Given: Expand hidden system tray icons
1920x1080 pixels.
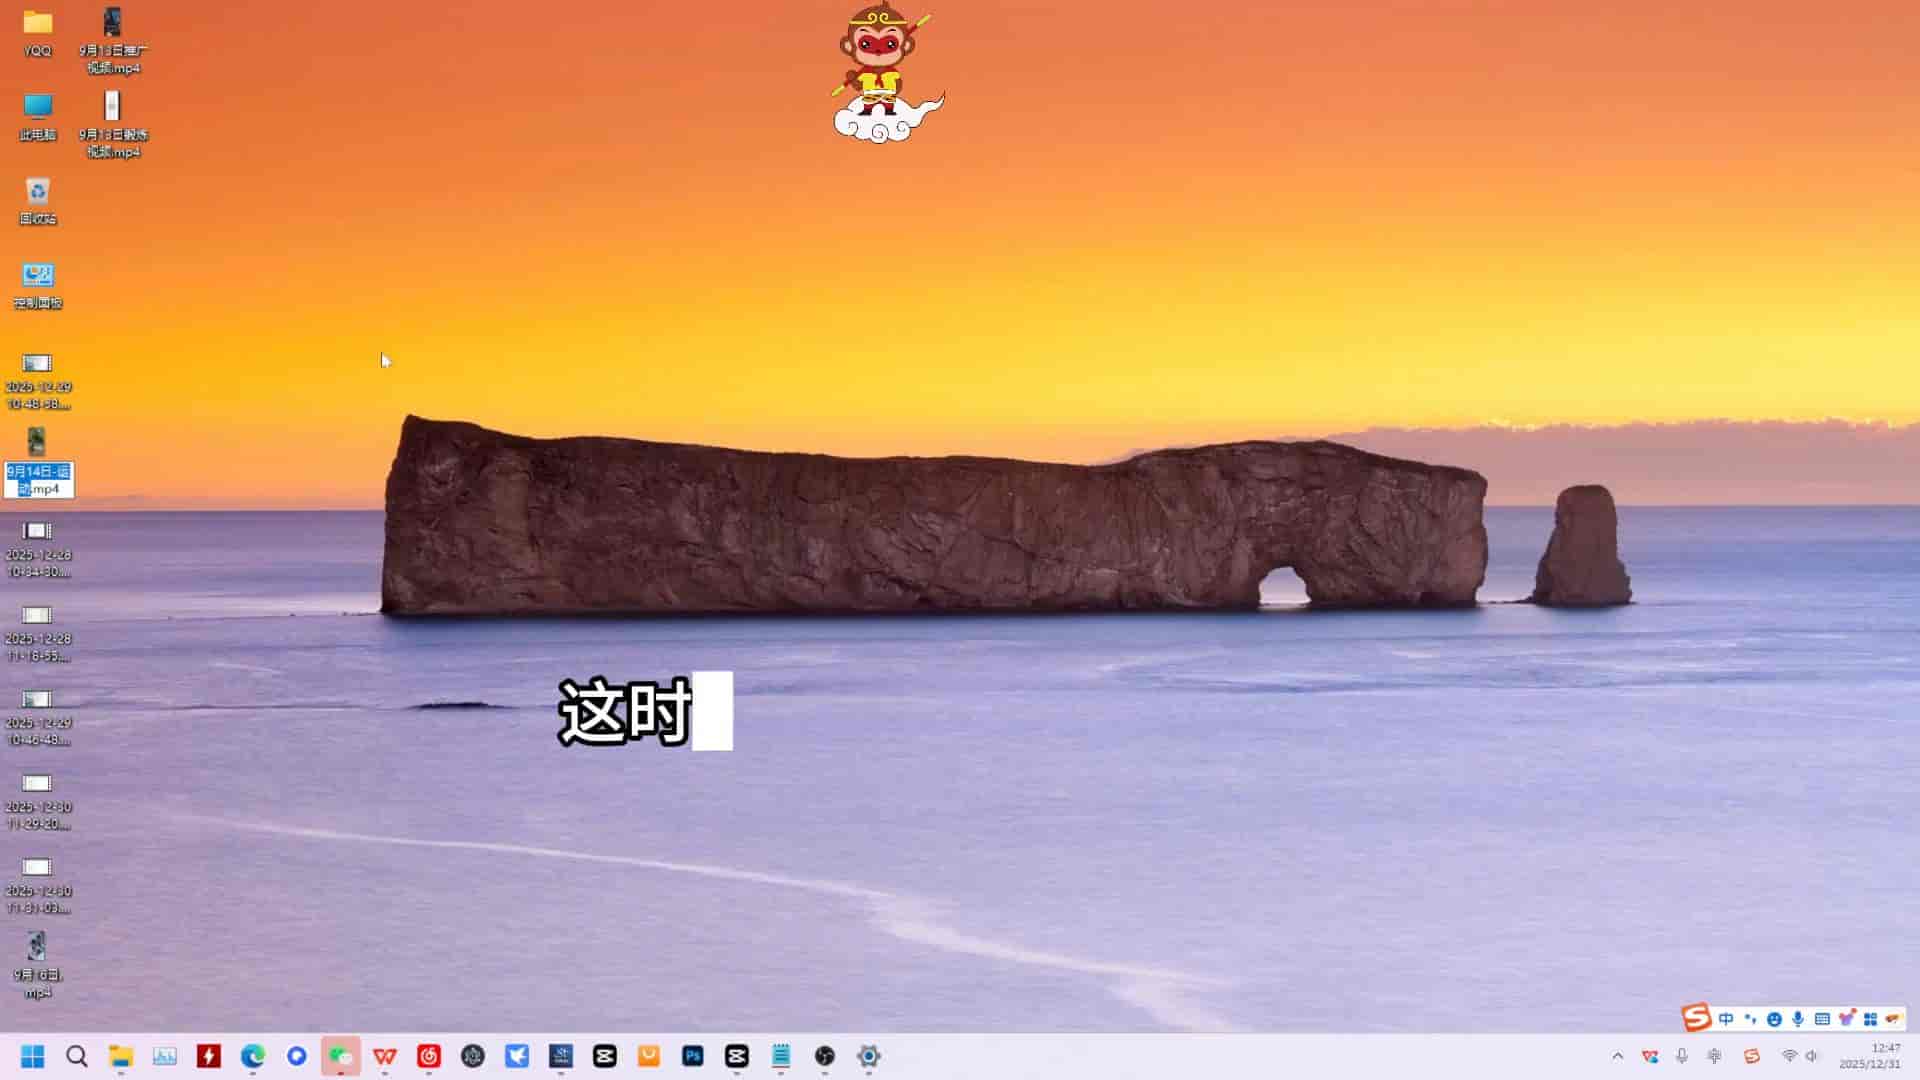Looking at the screenshot, I should pyautogui.click(x=1618, y=1056).
